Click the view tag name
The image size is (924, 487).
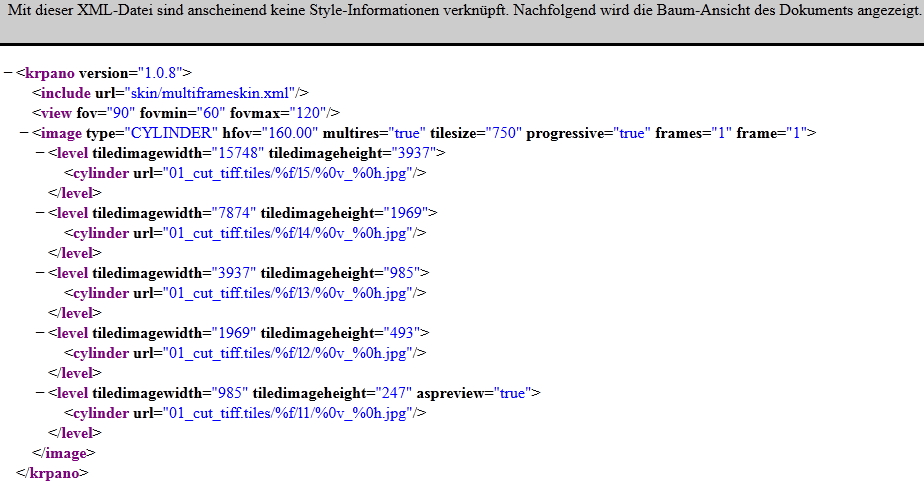point(54,113)
